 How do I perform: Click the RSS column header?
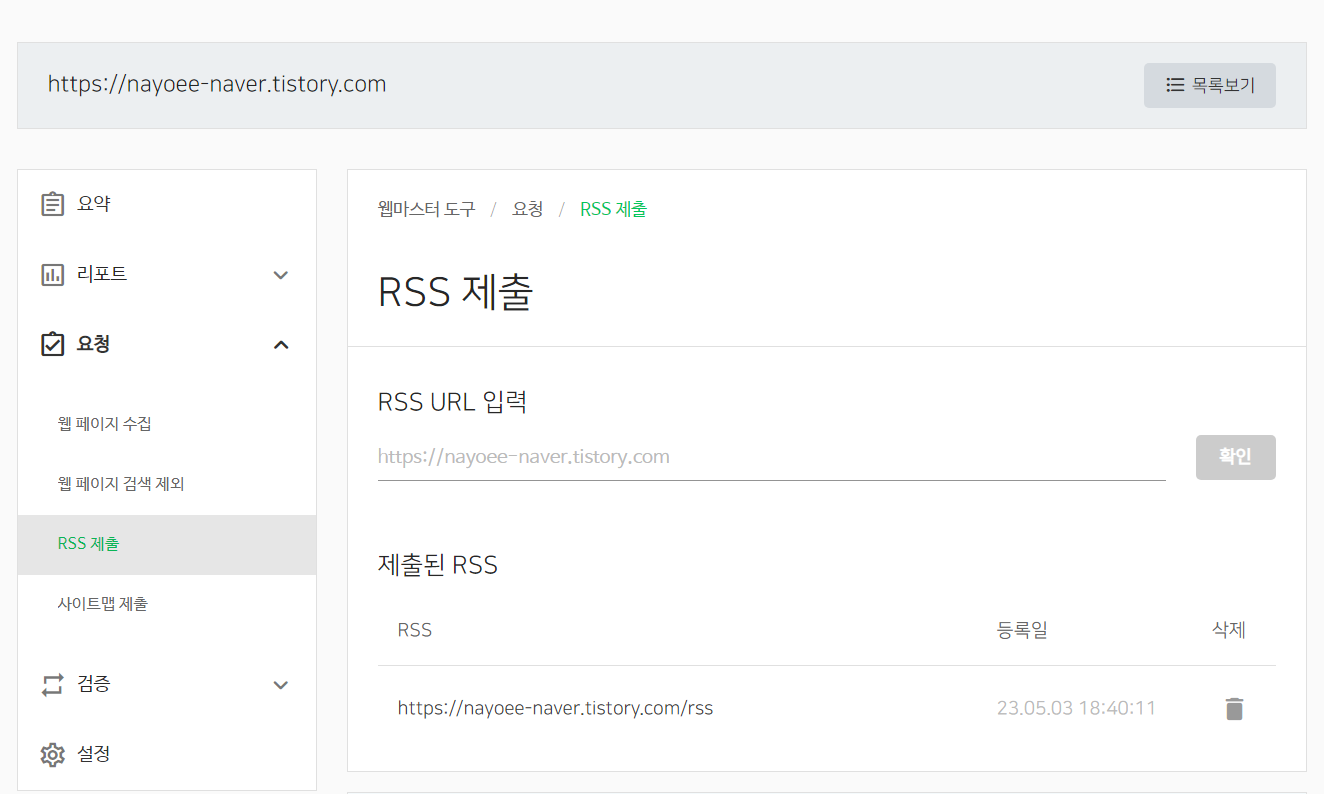click(415, 630)
